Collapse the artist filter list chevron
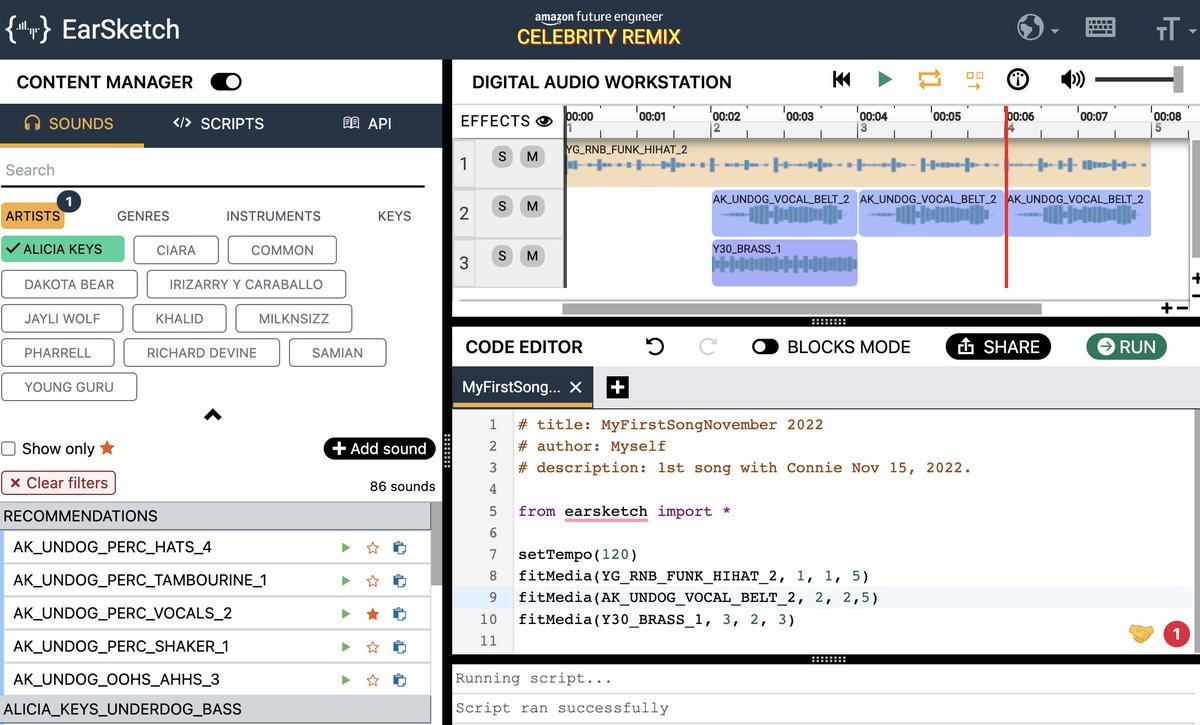 pyautogui.click(x=213, y=415)
